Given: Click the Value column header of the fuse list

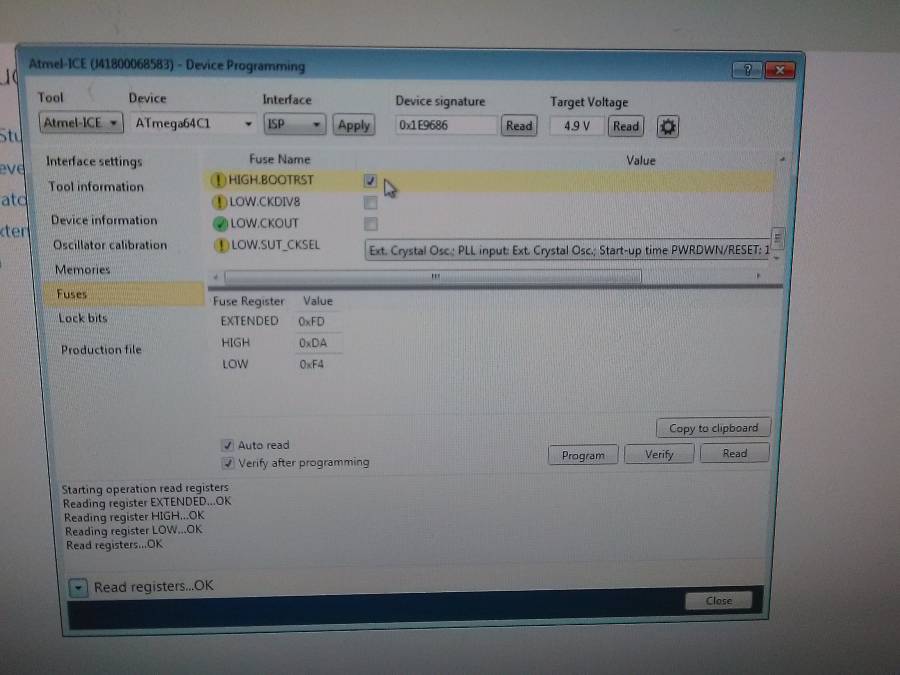Looking at the screenshot, I should pos(641,161).
